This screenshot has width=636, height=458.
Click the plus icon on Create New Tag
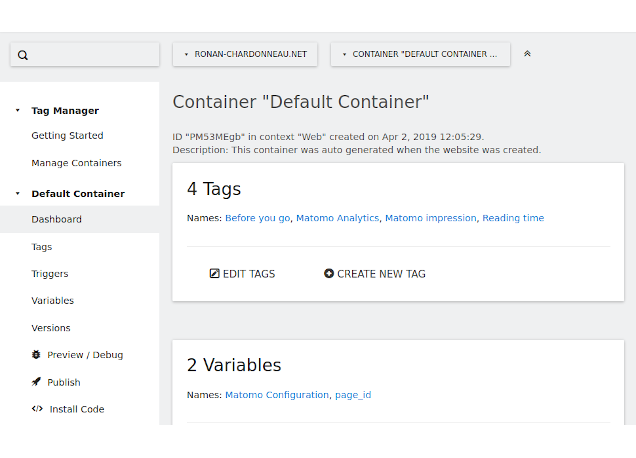(x=329, y=274)
